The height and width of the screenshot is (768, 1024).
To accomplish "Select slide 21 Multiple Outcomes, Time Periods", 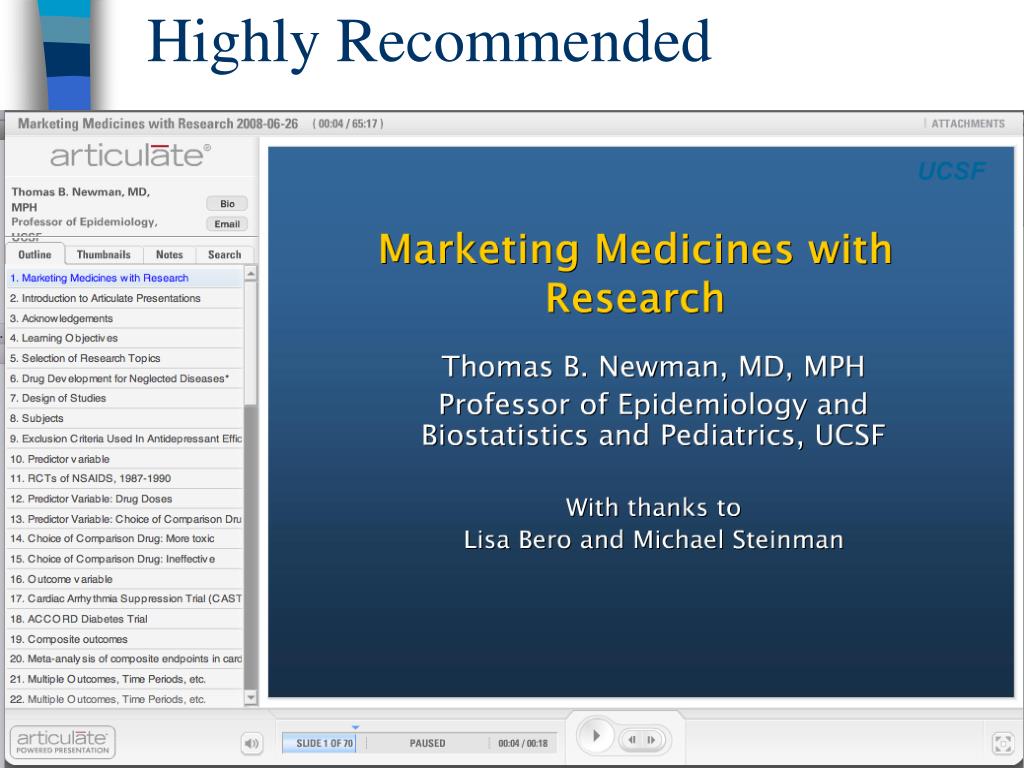I will tap(125, 679).
